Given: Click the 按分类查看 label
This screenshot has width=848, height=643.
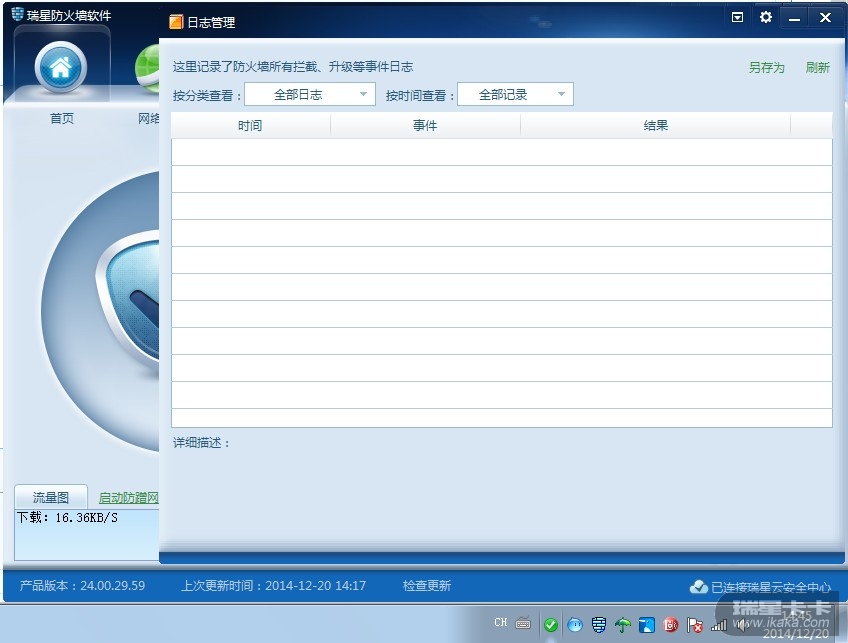Looking at the screenshot, I should pyautogui.click(x=207, y=96).
